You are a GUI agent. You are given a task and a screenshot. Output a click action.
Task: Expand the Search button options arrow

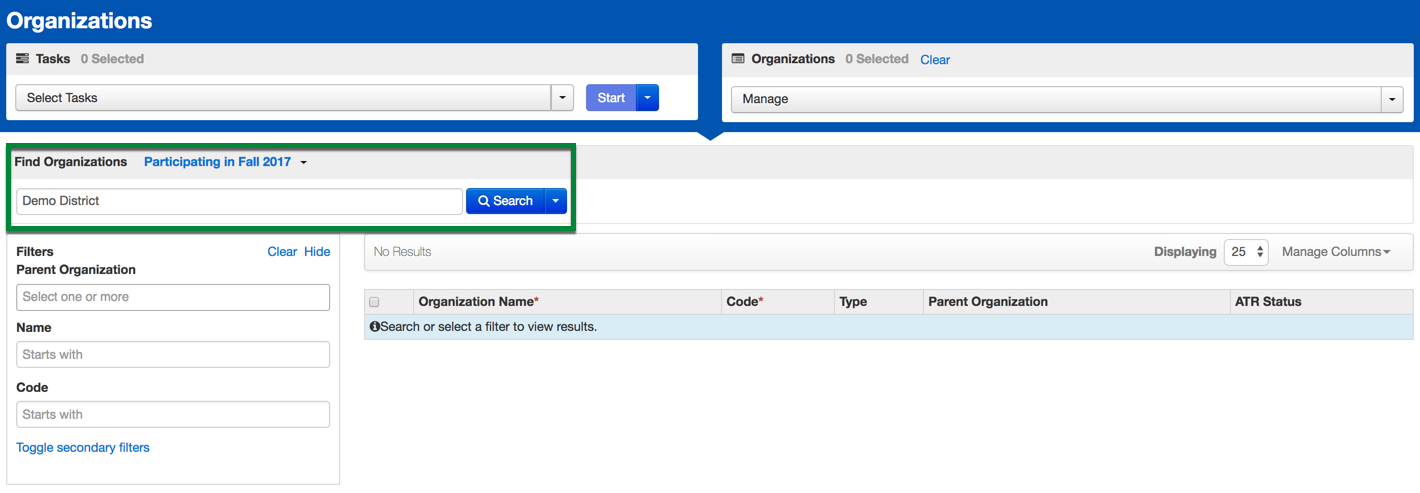tap(555, 201)
